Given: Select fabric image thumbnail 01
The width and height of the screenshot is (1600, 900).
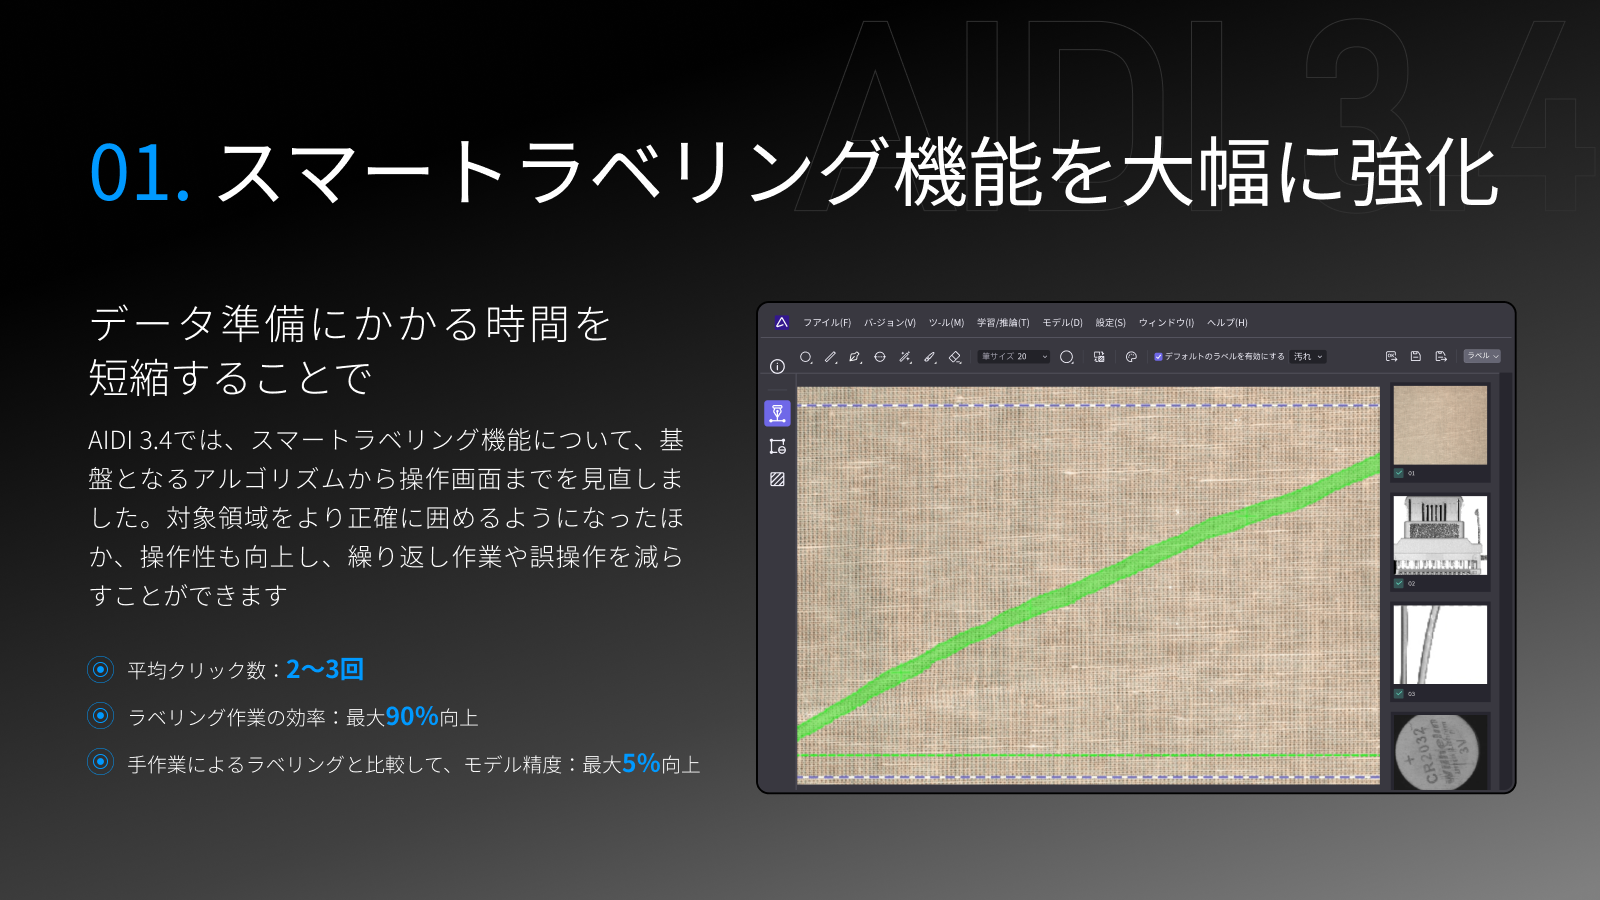Looking at the screenshot, I should (x=1440, y=425).
